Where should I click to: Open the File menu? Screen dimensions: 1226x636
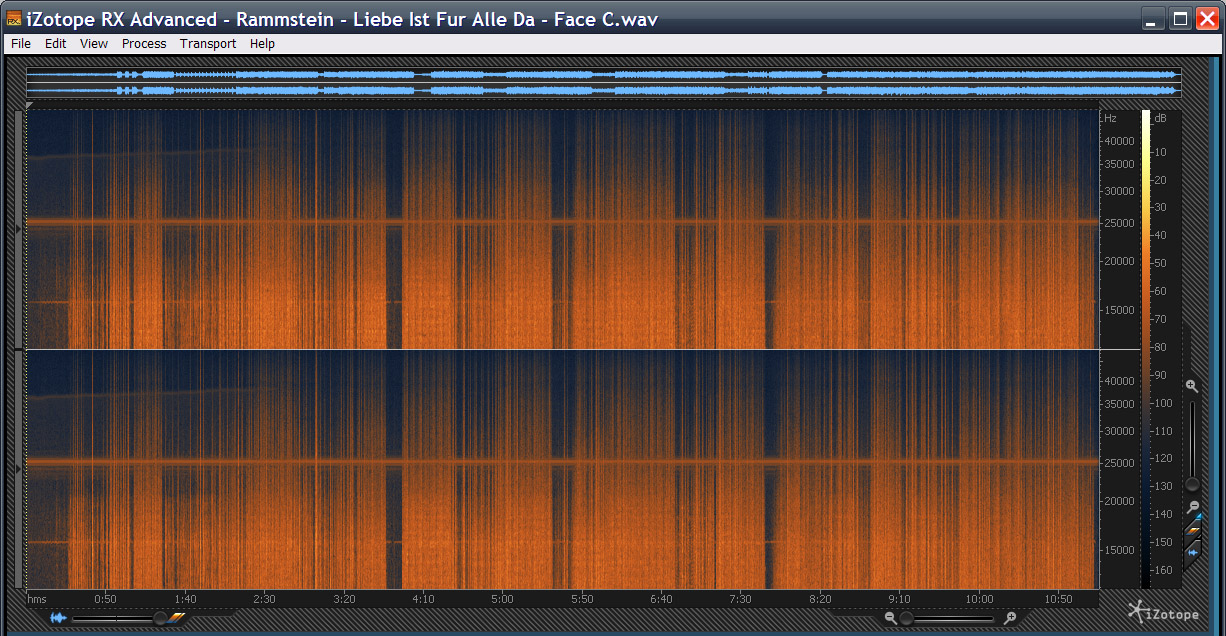(21, 44)
